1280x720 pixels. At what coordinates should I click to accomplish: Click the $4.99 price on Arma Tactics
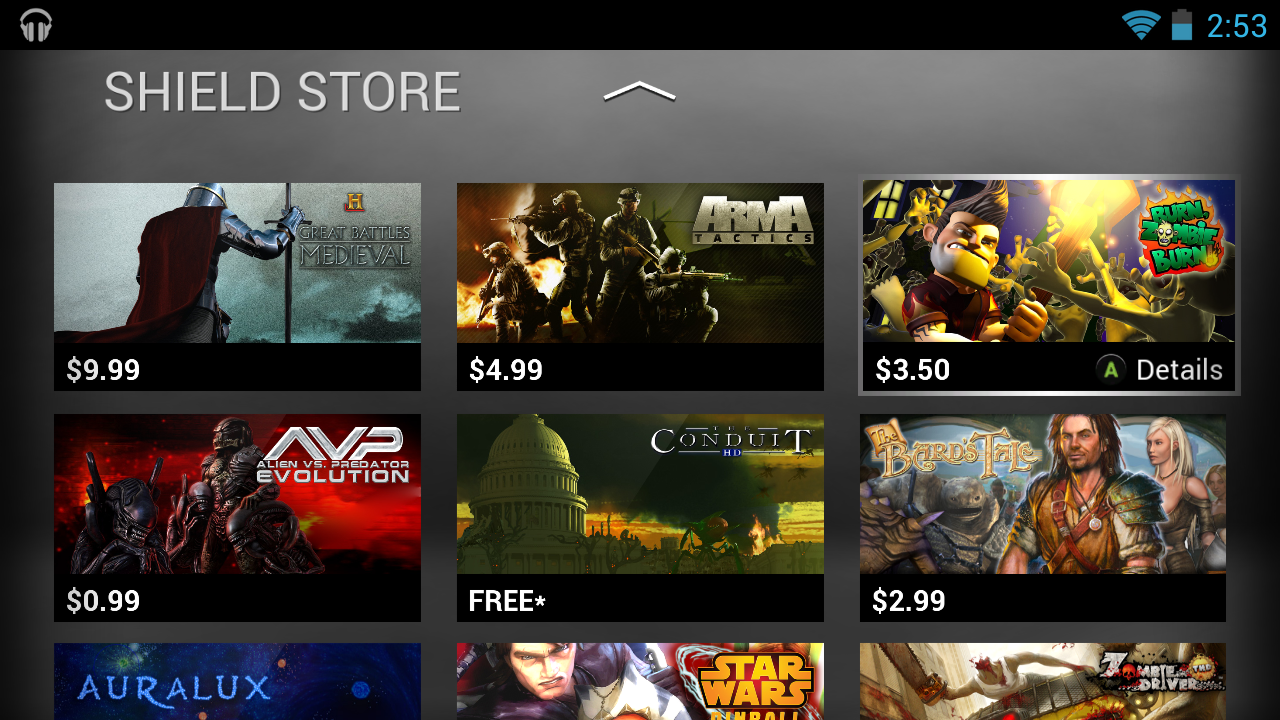point(506,370)
